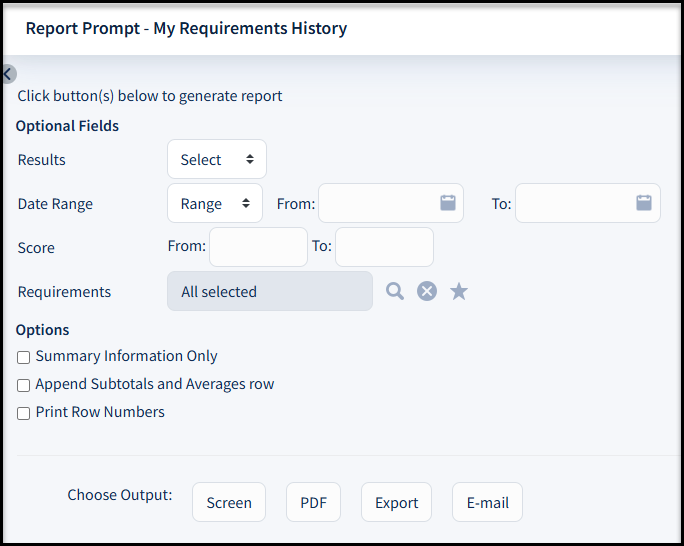Viewport: 684px width, 546px height.
Task: Click the collapse arrow at top-left corner
Action: click(8, 73)
